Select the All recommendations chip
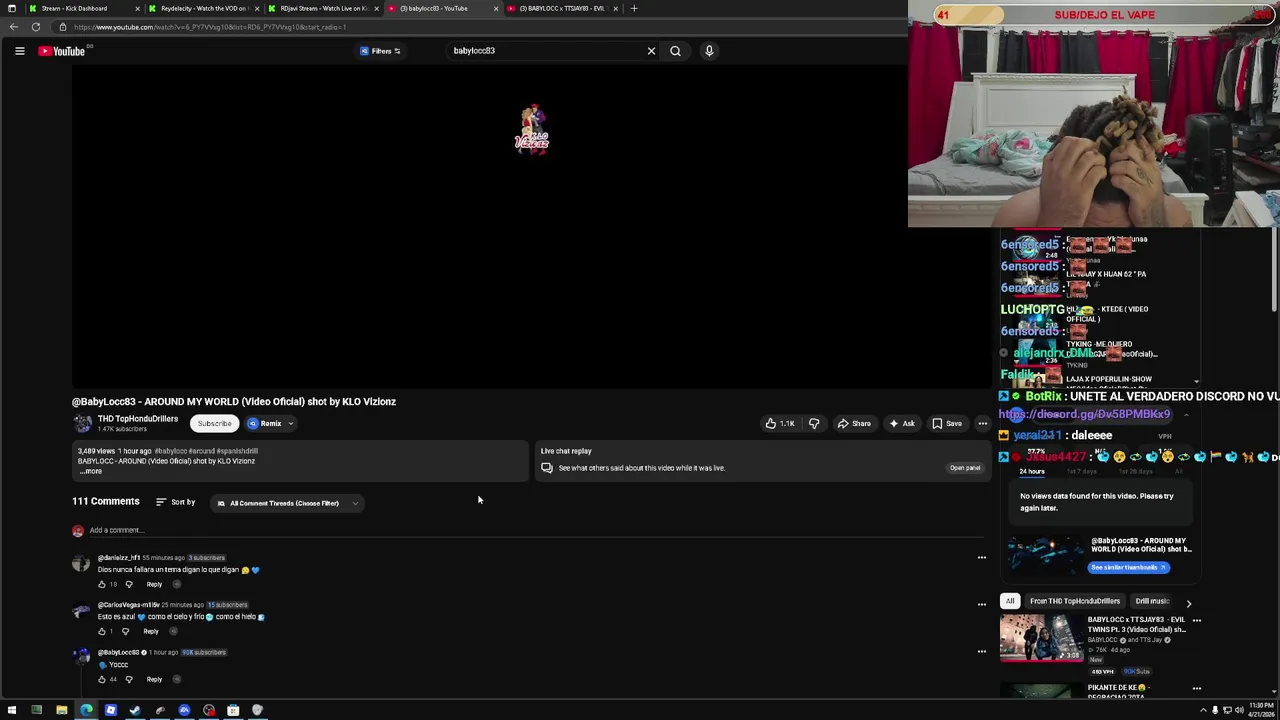 [1010, 601]
